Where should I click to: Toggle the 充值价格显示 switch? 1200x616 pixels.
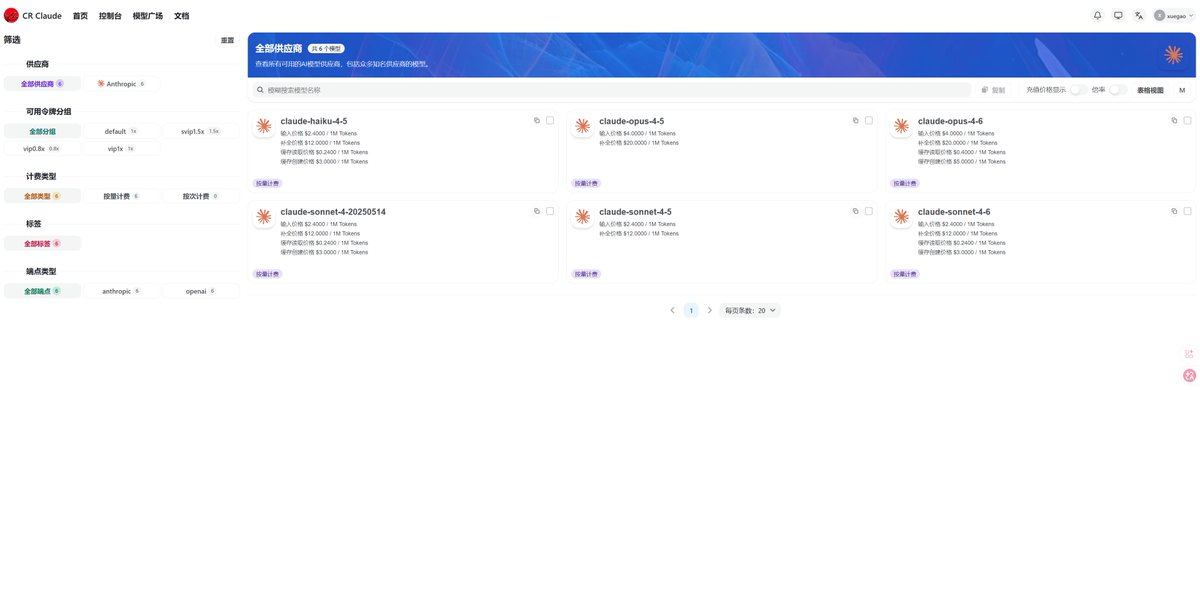[x=1078, y=90]
